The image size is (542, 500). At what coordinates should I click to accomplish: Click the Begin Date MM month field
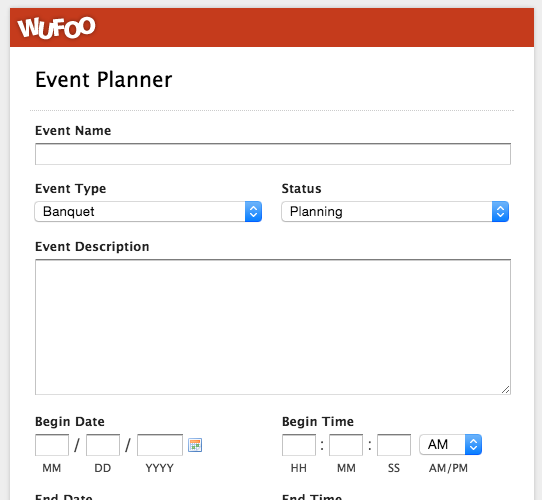click(x=52, y=445)
